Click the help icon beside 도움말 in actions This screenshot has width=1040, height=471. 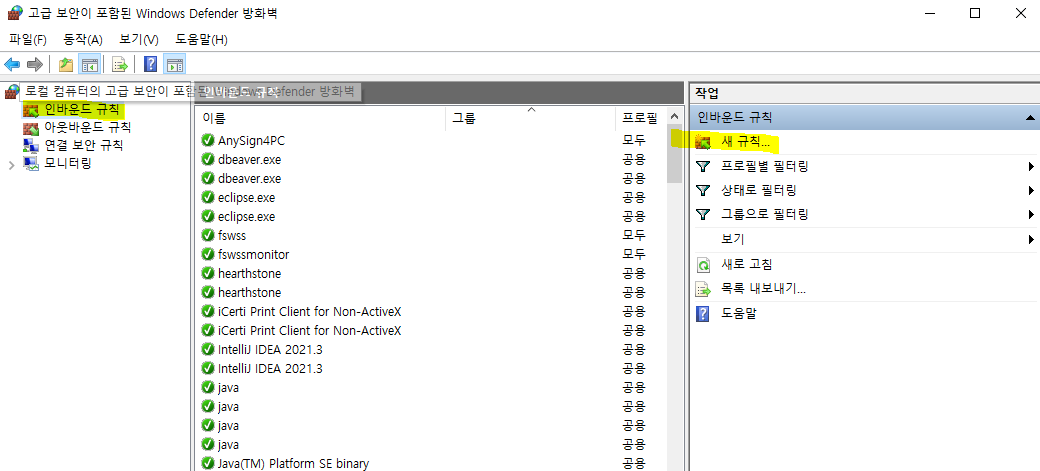pyautogui.click(x=702, y=313)
